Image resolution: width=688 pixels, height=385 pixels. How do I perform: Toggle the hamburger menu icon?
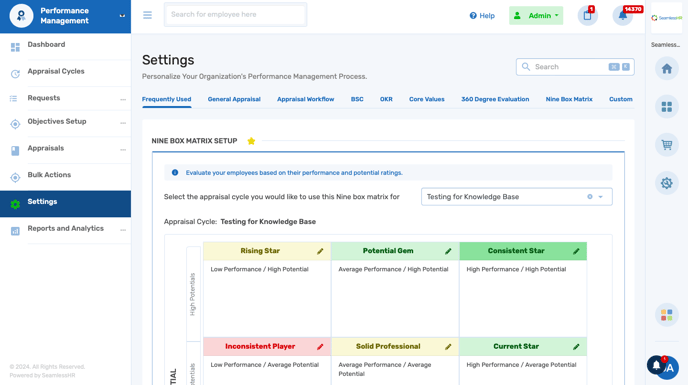coord(147,15)
